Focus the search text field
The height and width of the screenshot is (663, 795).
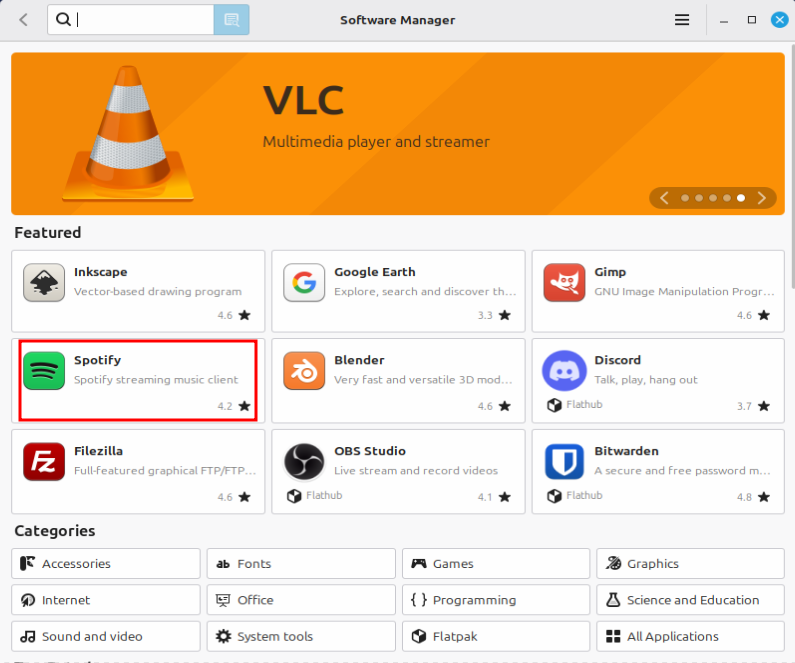pos(131,20)
